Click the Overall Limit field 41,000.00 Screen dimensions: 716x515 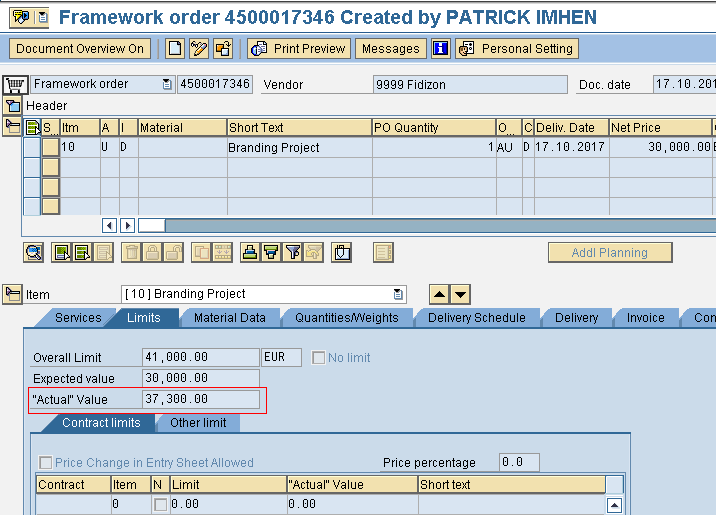[x=201, y=357]
